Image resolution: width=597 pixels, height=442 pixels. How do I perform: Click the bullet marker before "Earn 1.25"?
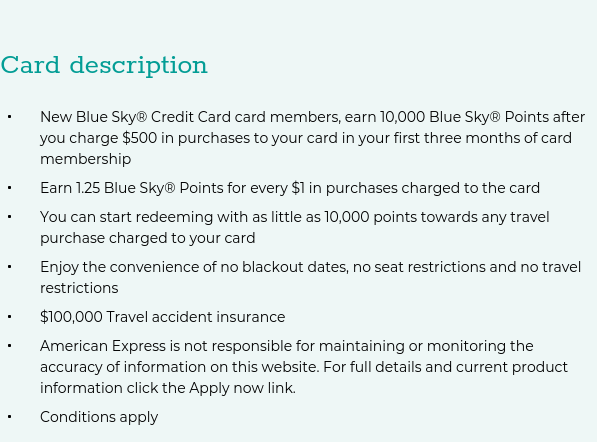(10, 188)
